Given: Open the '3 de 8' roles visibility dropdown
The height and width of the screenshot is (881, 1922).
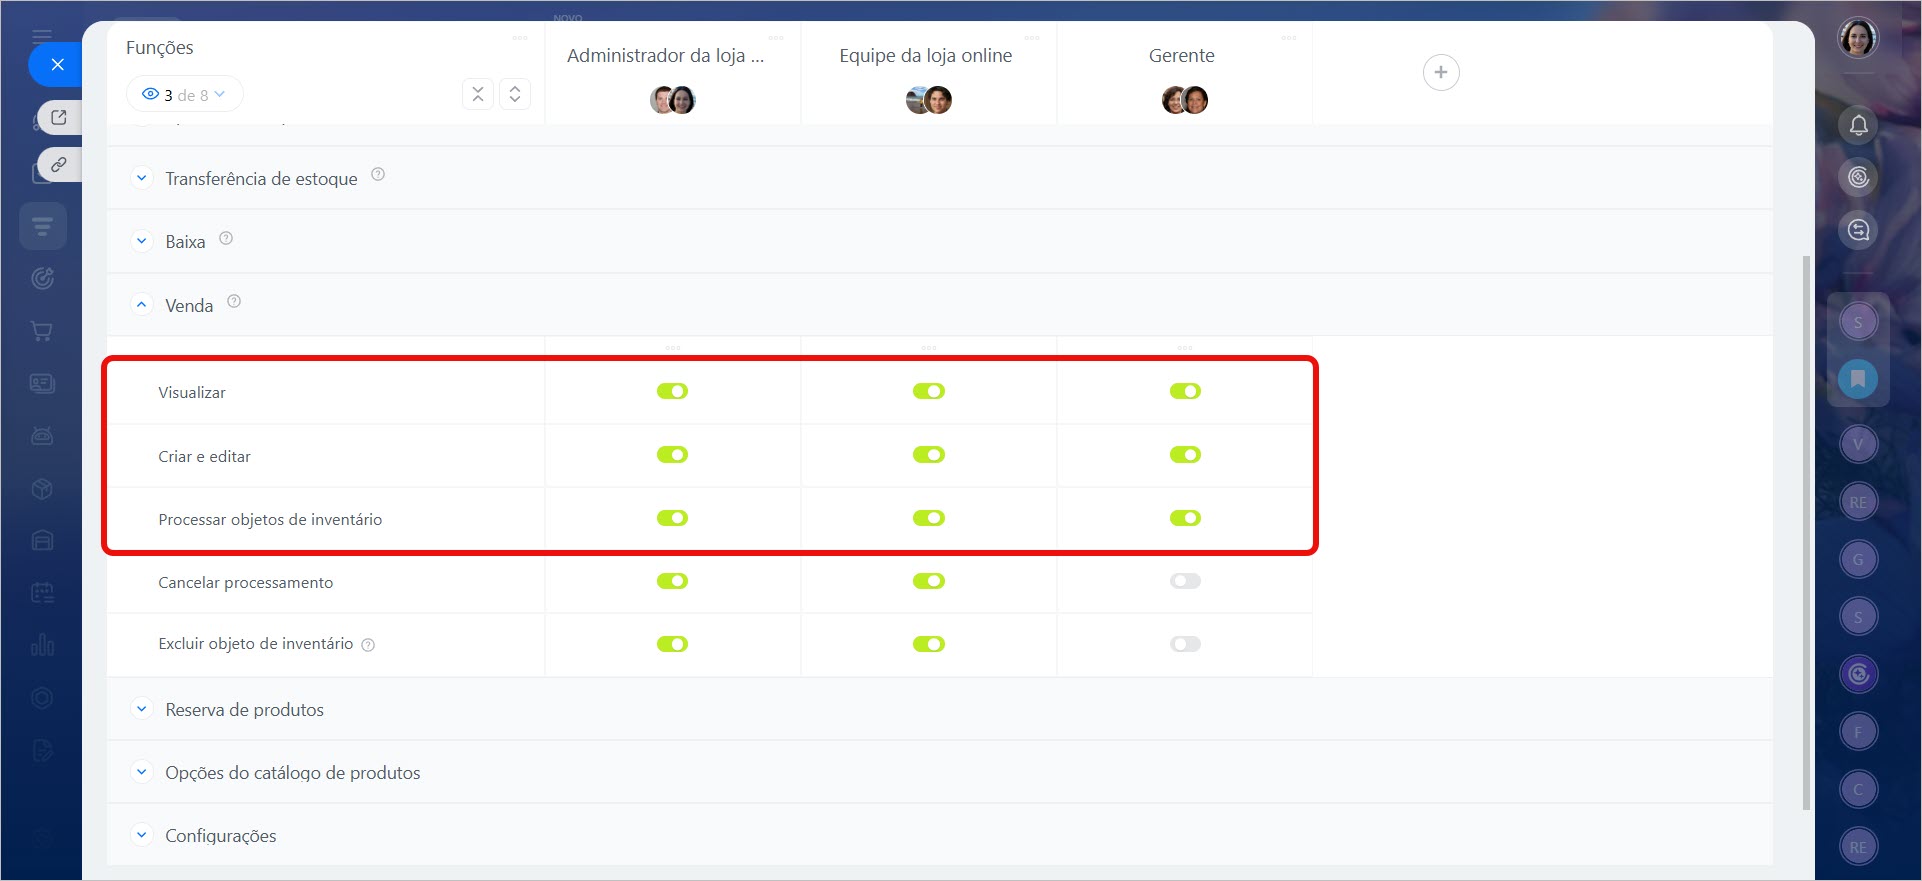Looking at the screenshot, I should 184,94.
